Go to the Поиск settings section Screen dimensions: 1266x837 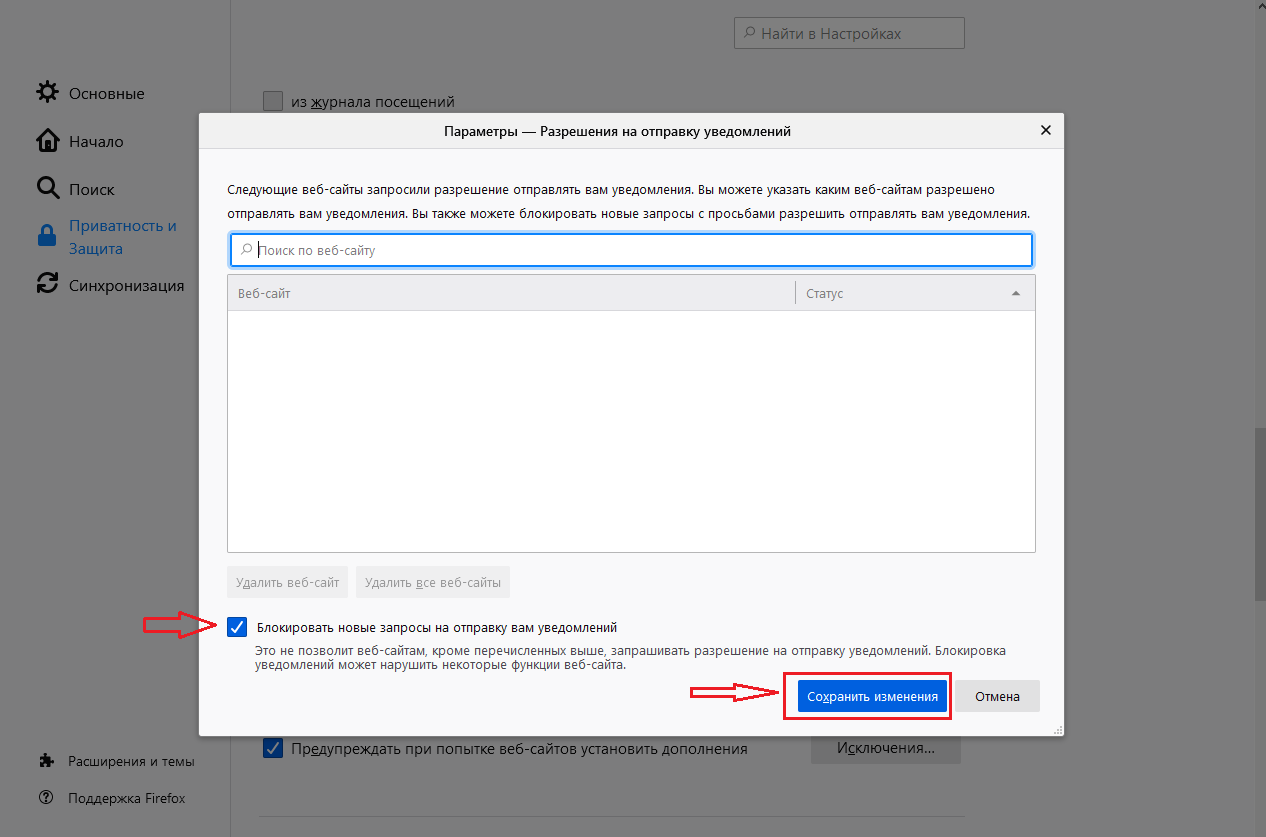[92, 189]
